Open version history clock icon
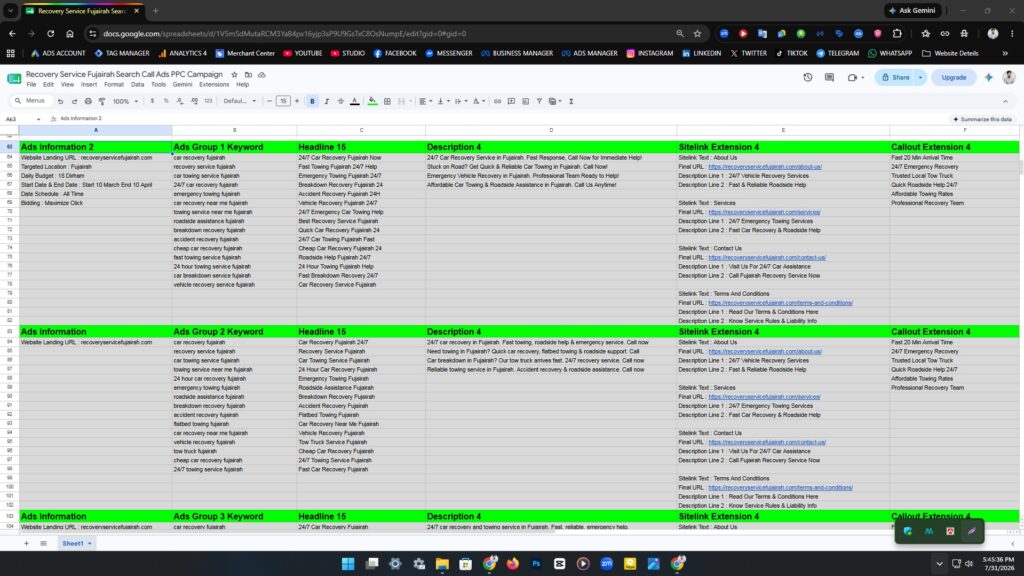Image resolution: width=1024 pixels, height=576 pixels. pos(808,77)
